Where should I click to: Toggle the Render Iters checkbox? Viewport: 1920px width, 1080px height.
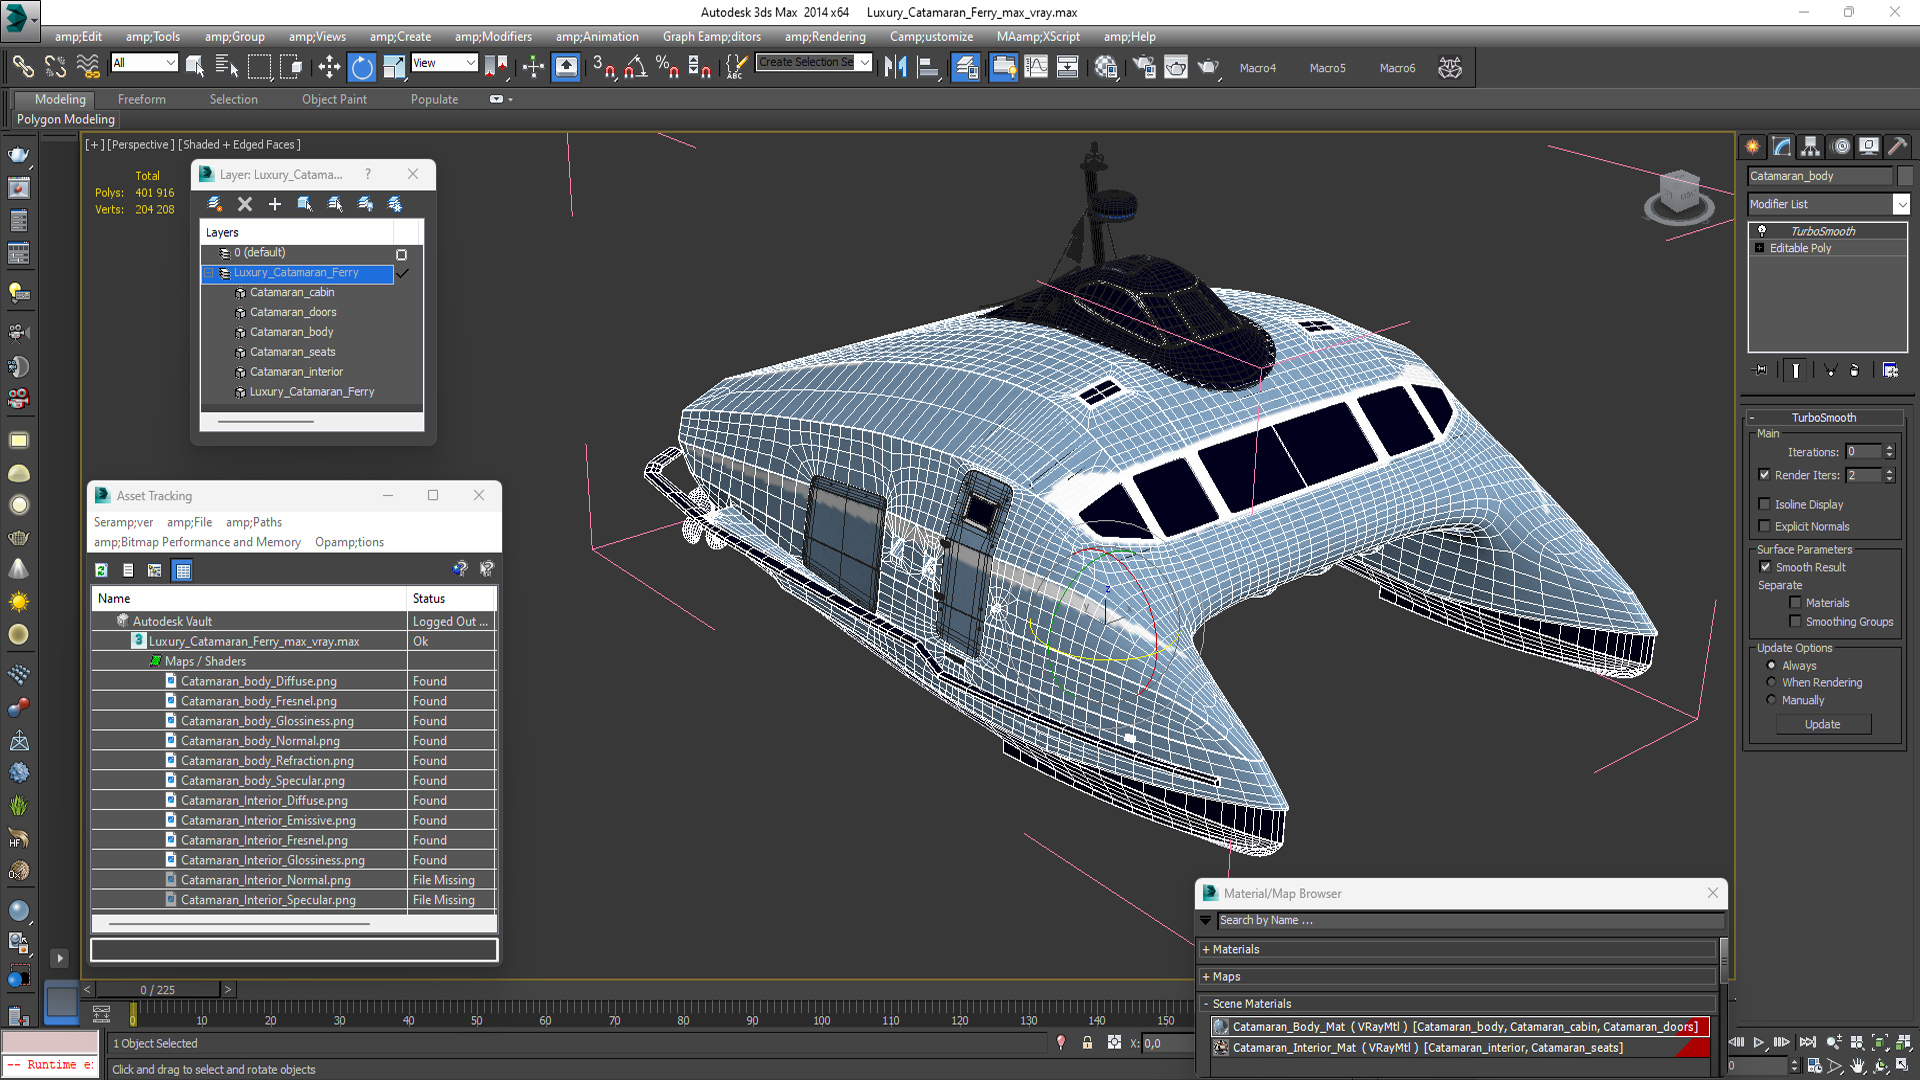click(x=1764, y=475)
